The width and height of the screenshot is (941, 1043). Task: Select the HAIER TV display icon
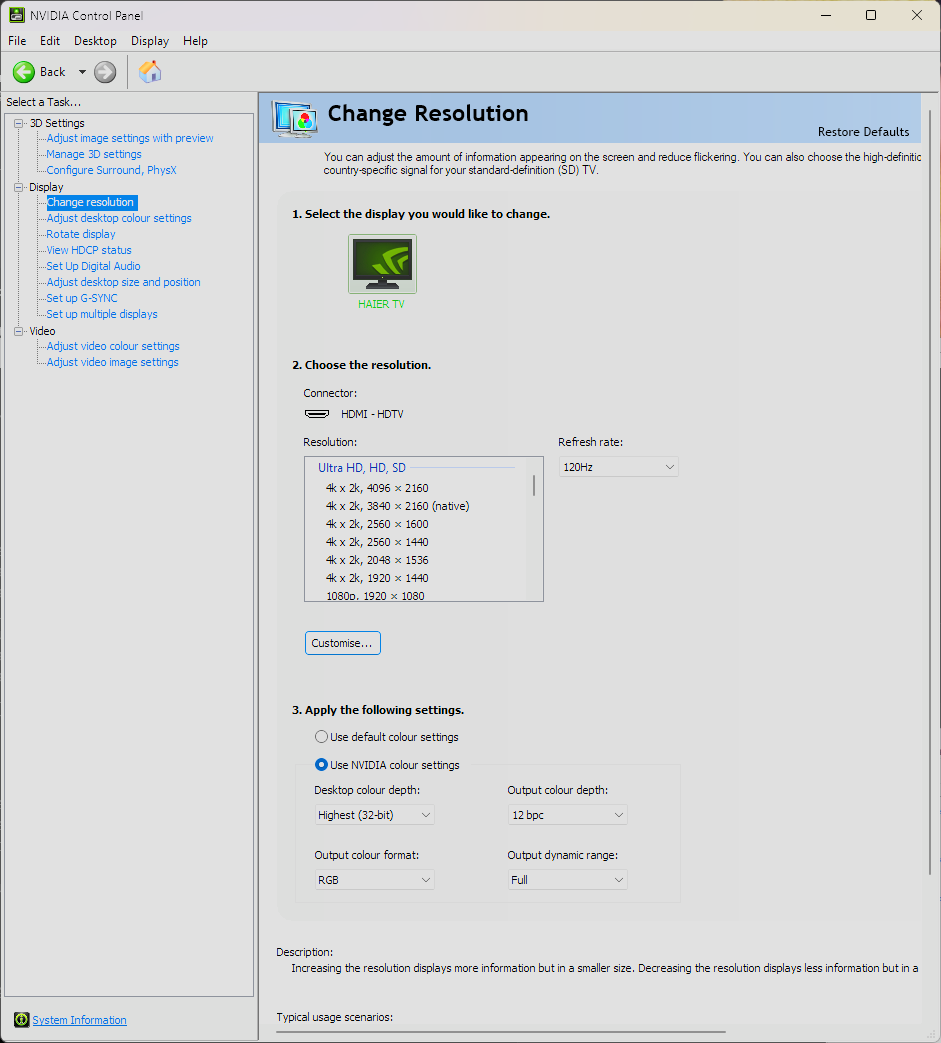point(382,263)
